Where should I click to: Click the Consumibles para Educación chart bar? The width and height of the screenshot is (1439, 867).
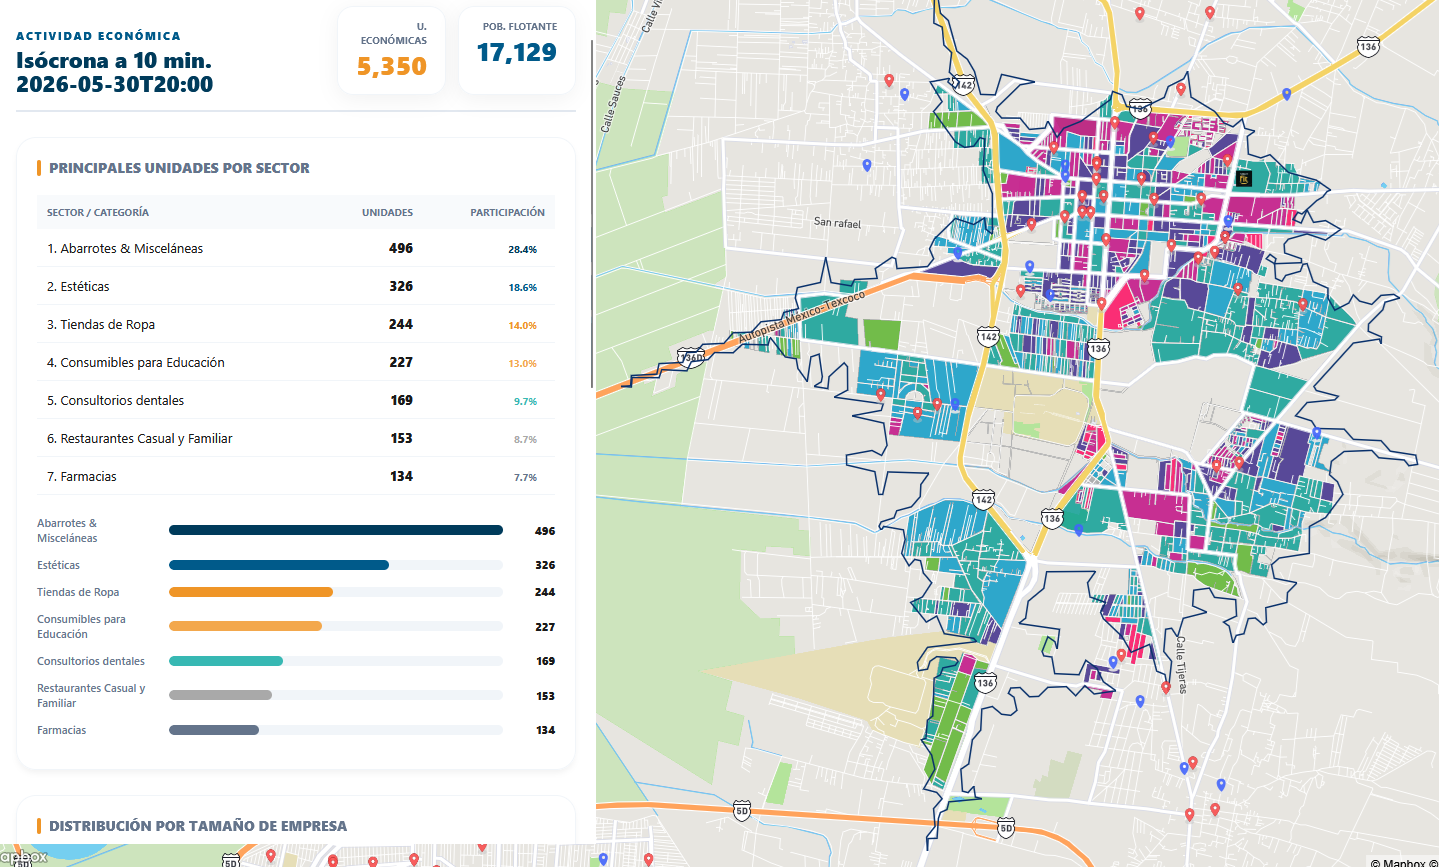coord(245,626)
